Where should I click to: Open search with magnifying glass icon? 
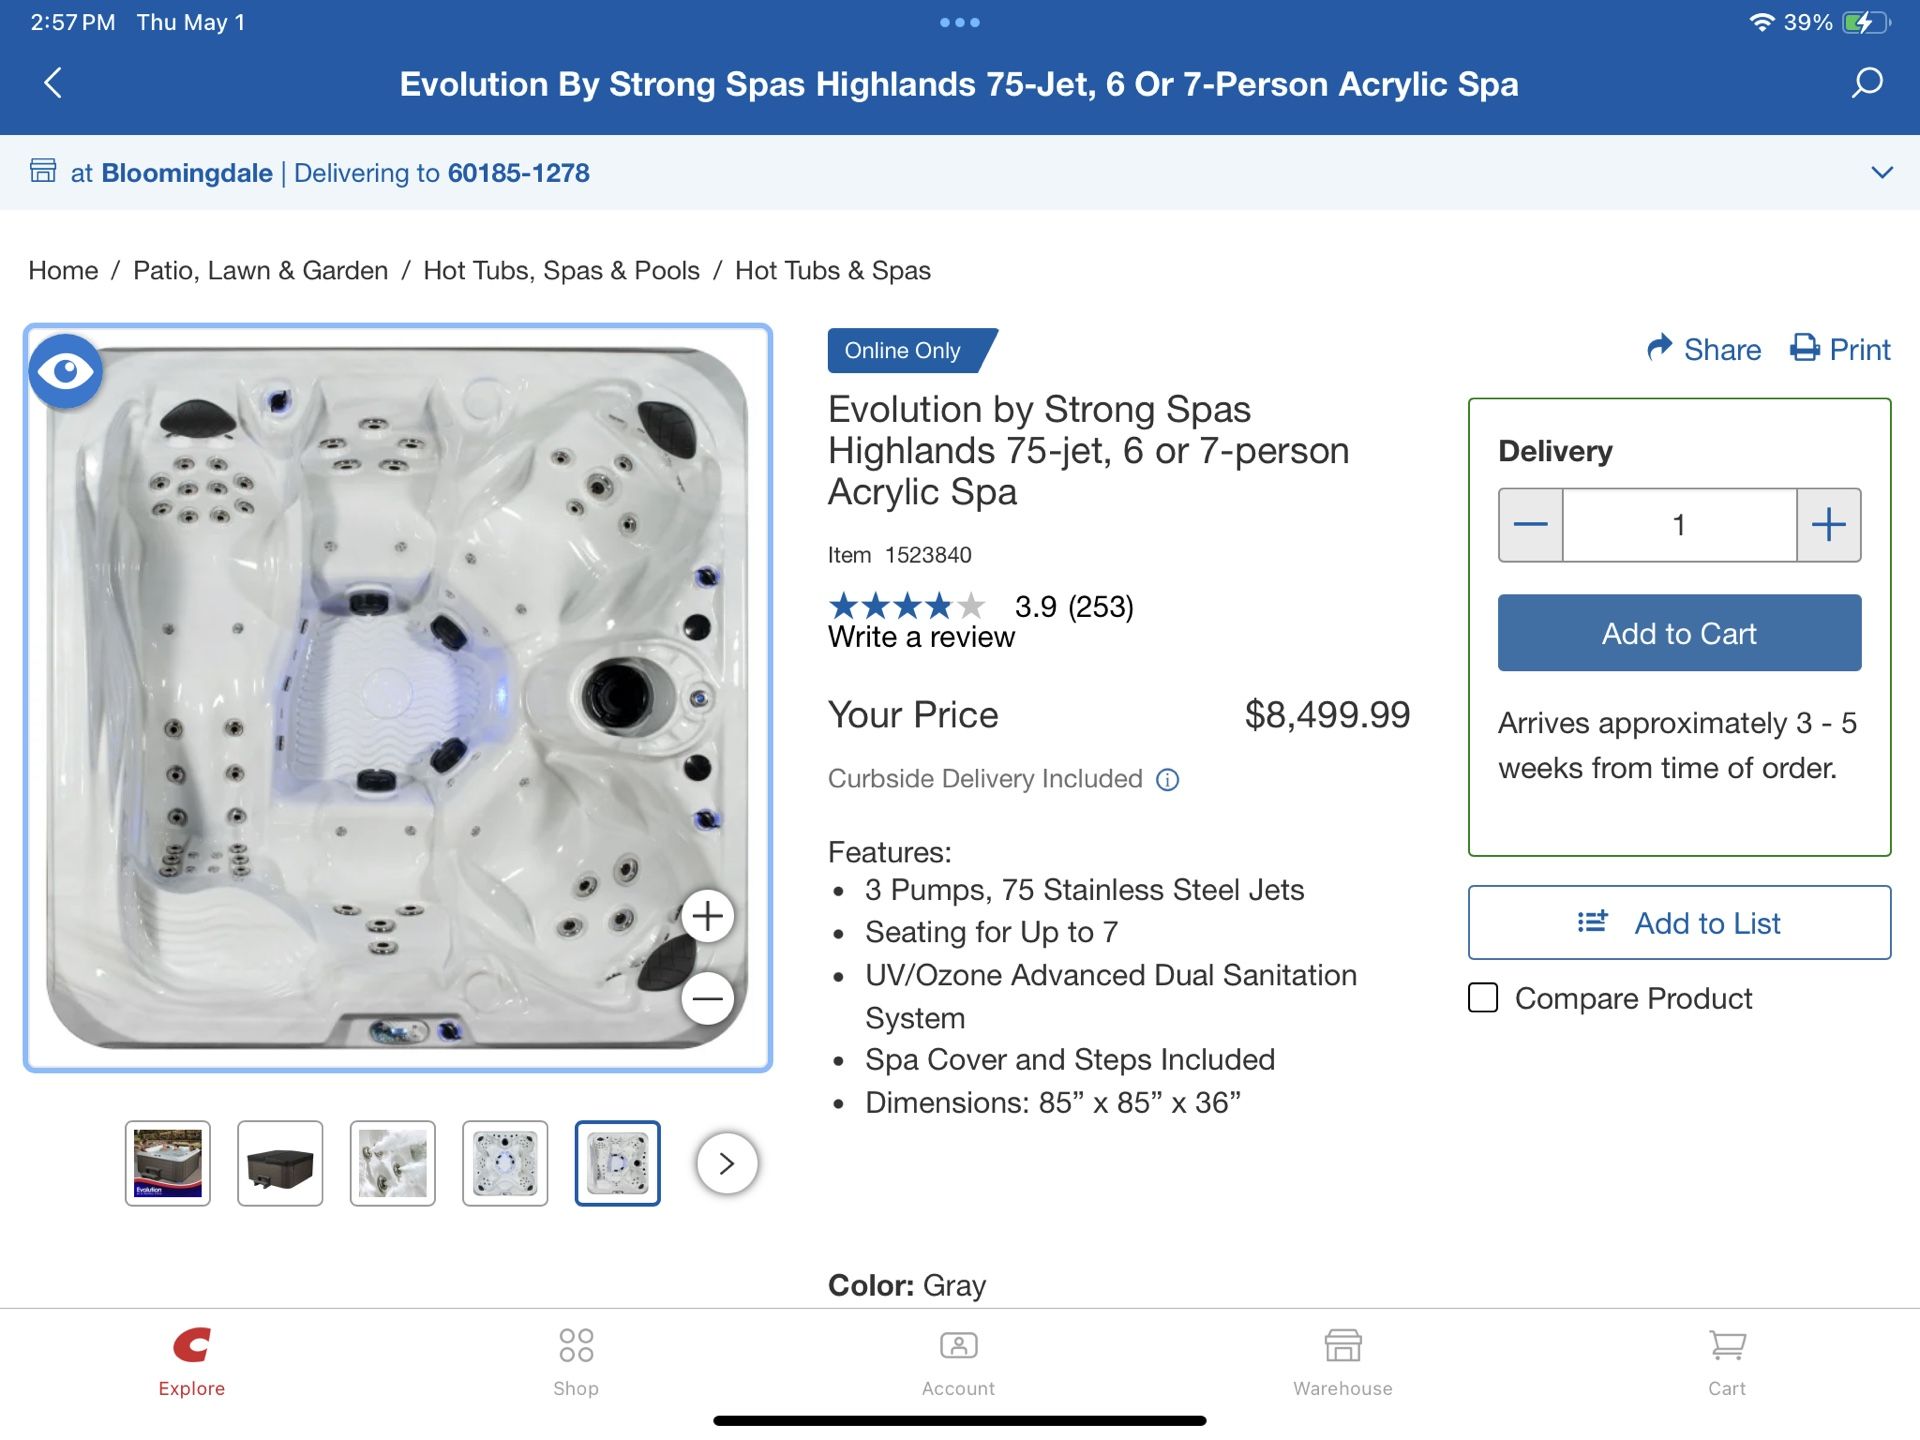pos(1866,83)
